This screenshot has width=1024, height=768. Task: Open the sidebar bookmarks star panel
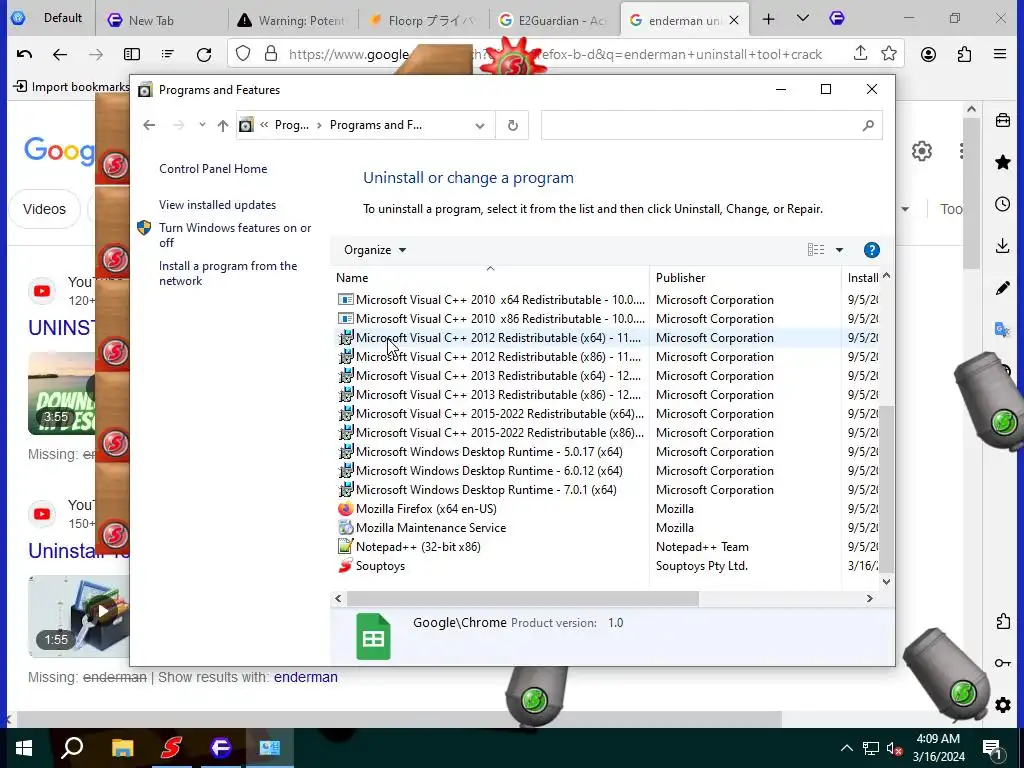pos(1003,162)
